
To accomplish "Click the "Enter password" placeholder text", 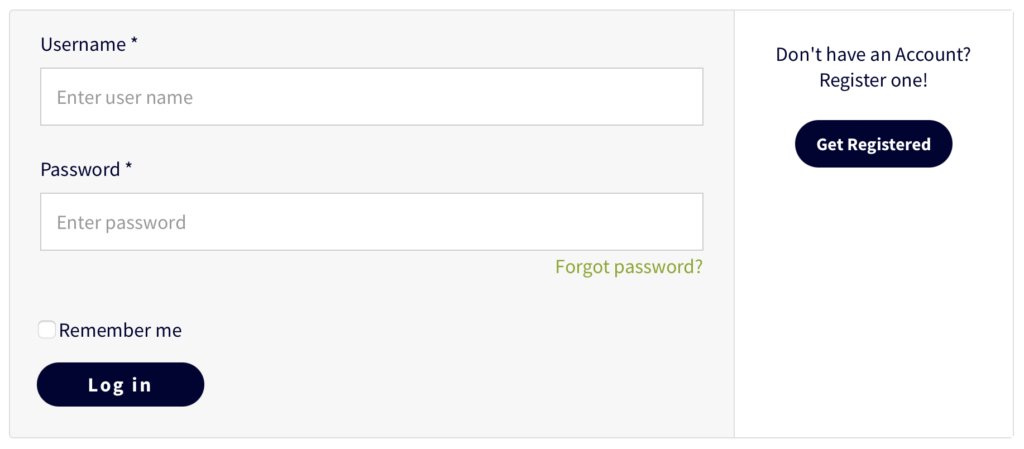I will click(x=121, y=223).
